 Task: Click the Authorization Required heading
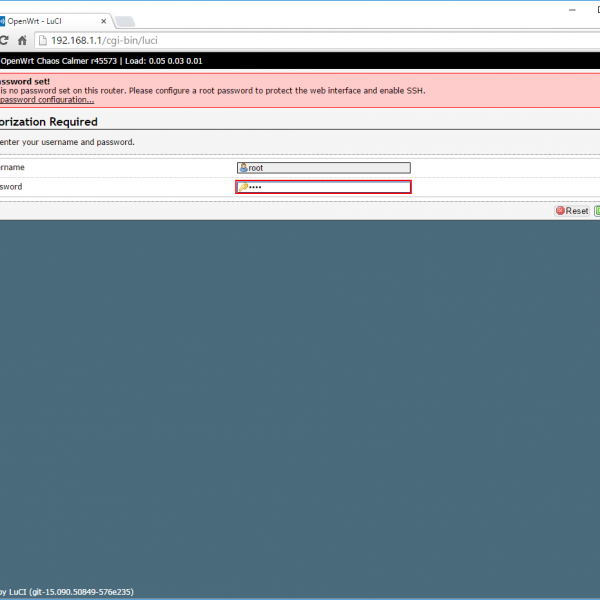pyautogui.click(x=50, y=122)
